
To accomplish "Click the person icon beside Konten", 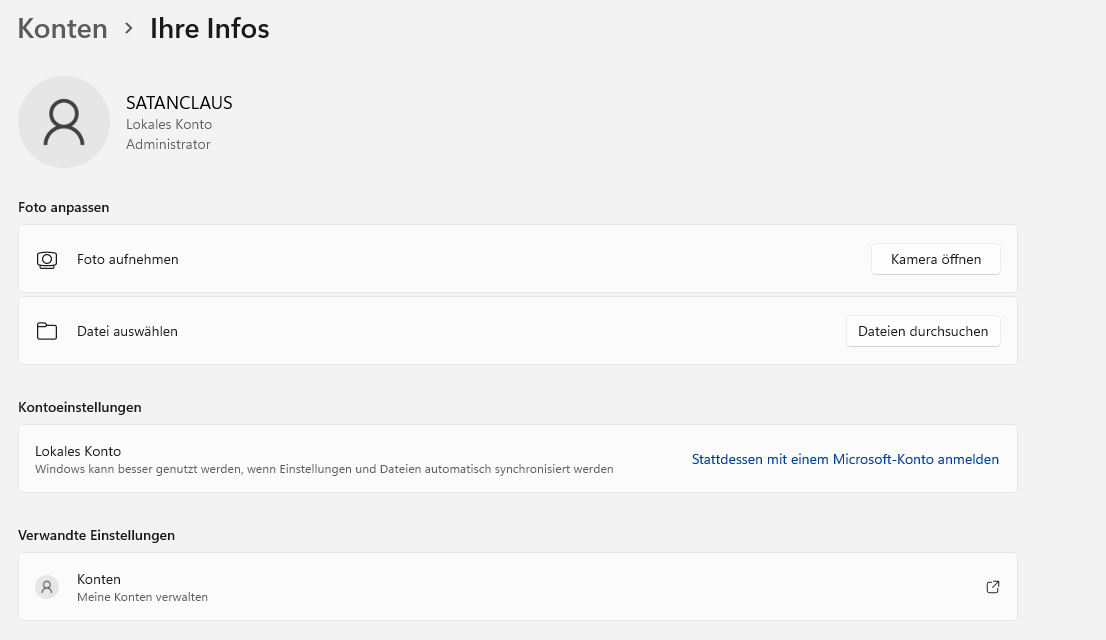I will [x=47, y=587].
